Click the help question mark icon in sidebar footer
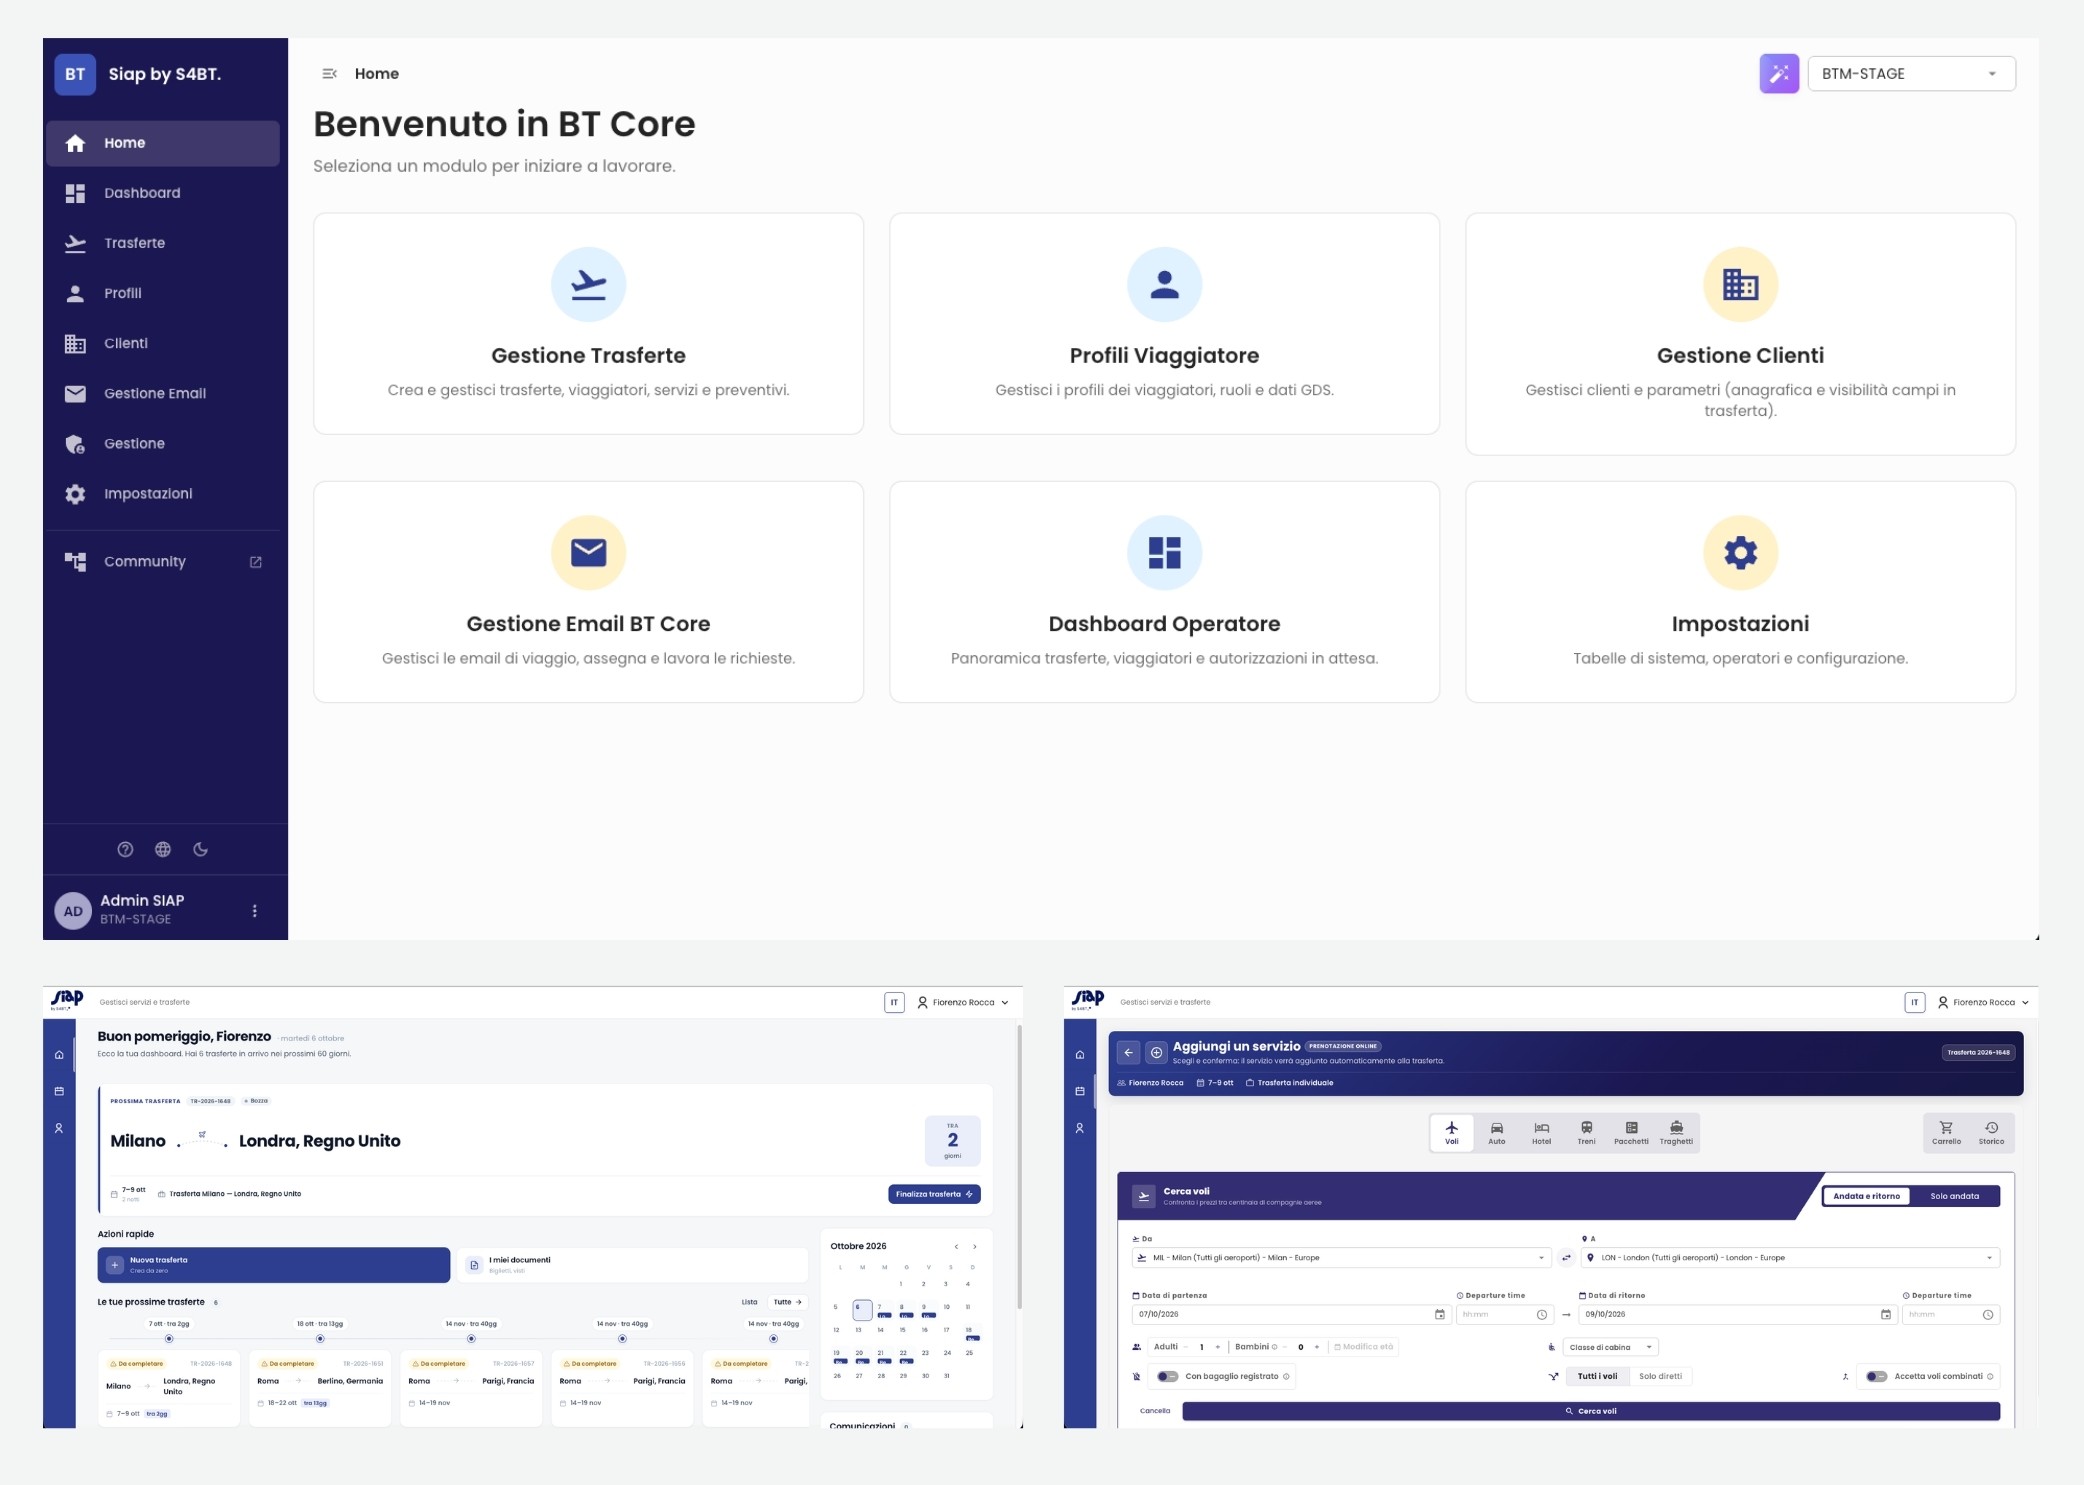 [125, 849]
